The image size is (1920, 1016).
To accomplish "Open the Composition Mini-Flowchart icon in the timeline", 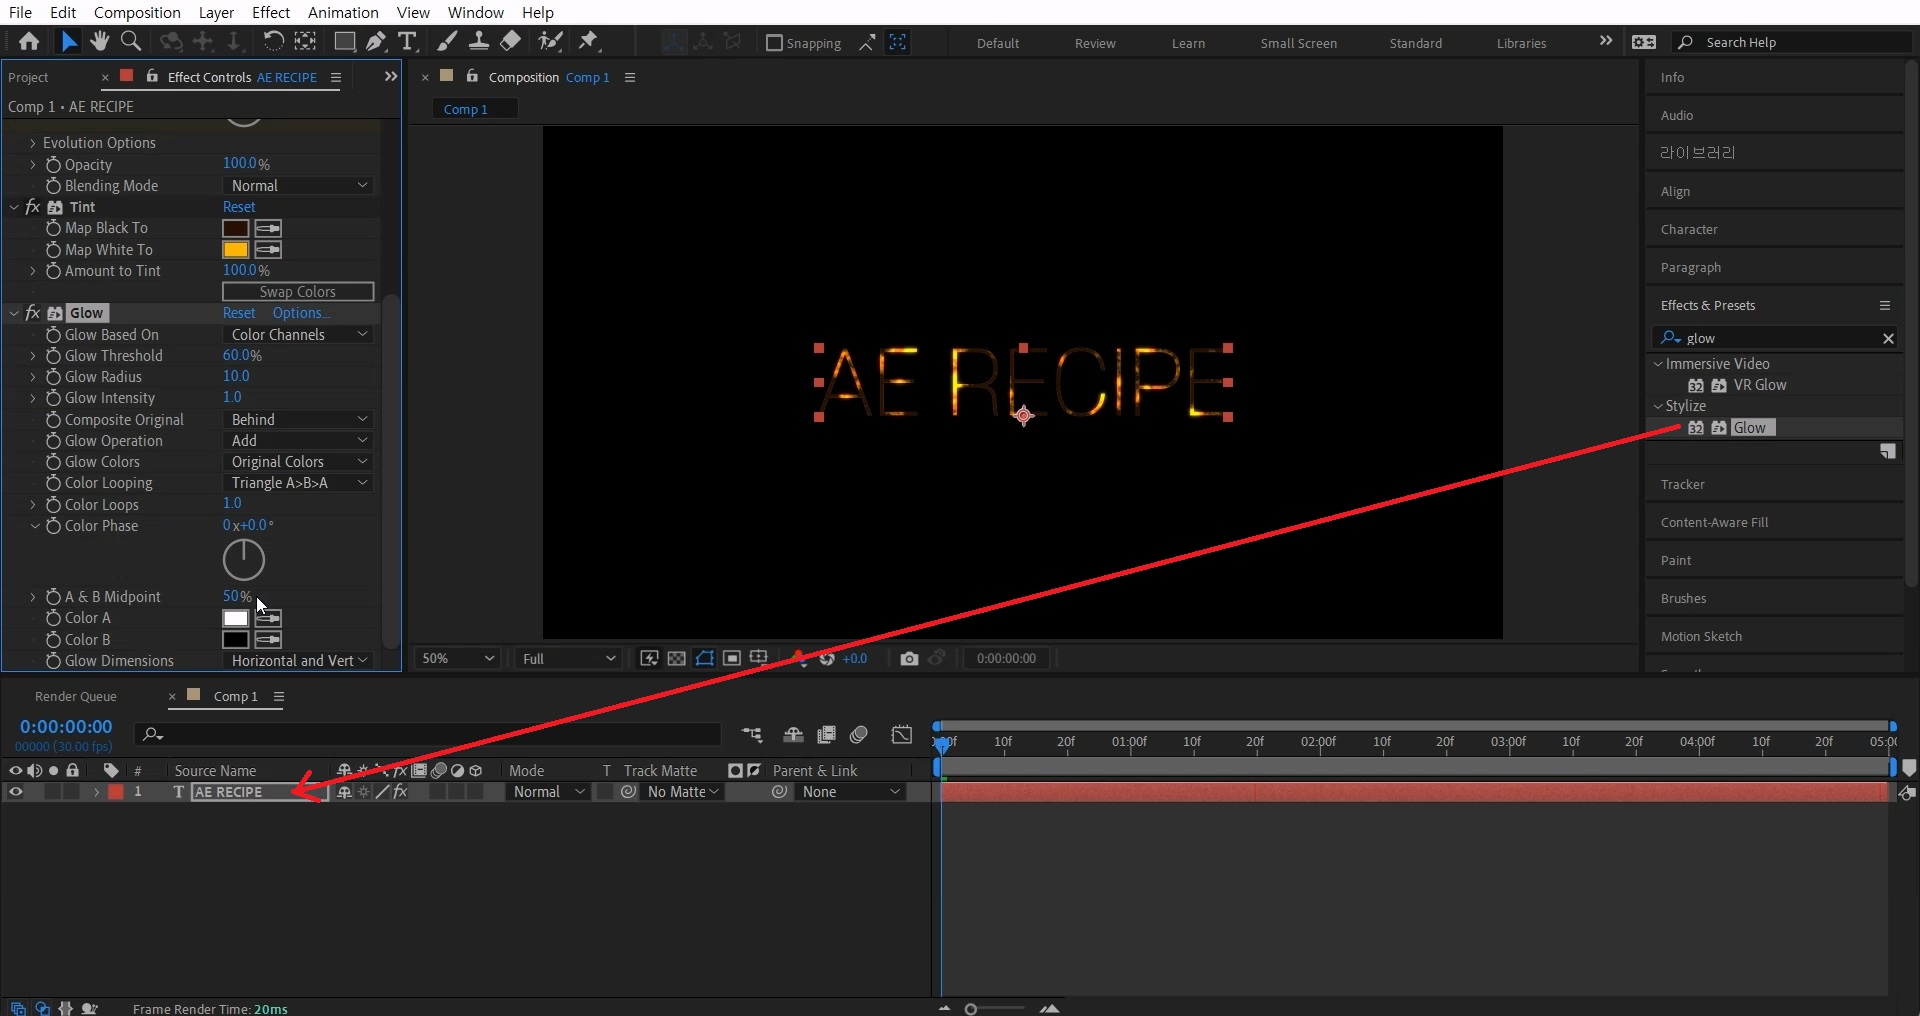I will point(752,735).
